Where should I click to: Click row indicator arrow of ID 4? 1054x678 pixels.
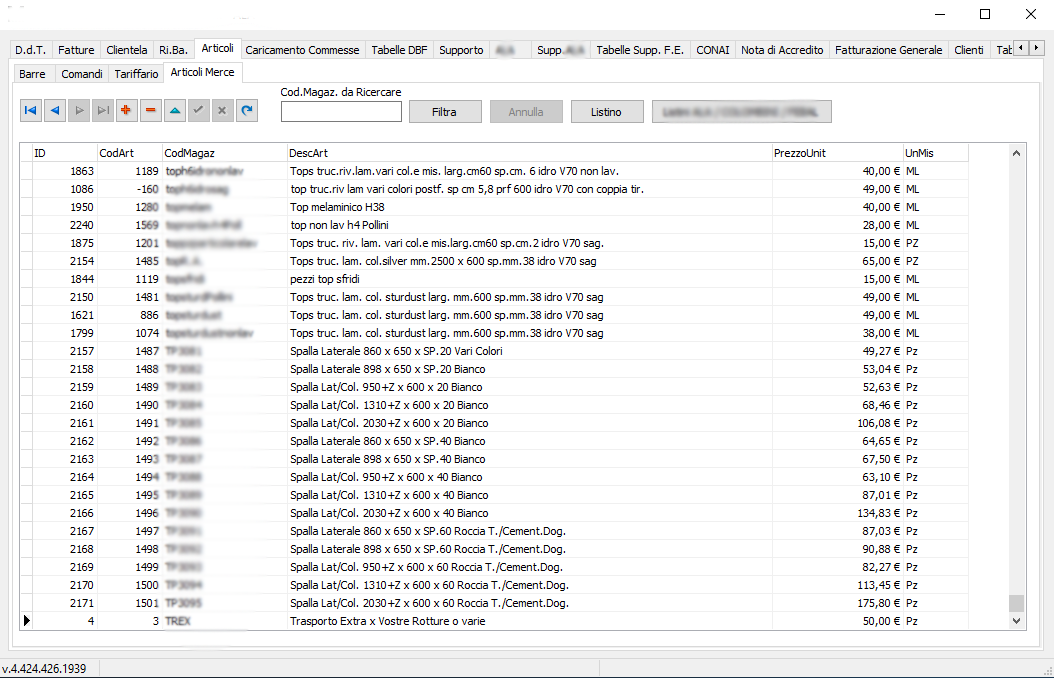pos(26,620)
